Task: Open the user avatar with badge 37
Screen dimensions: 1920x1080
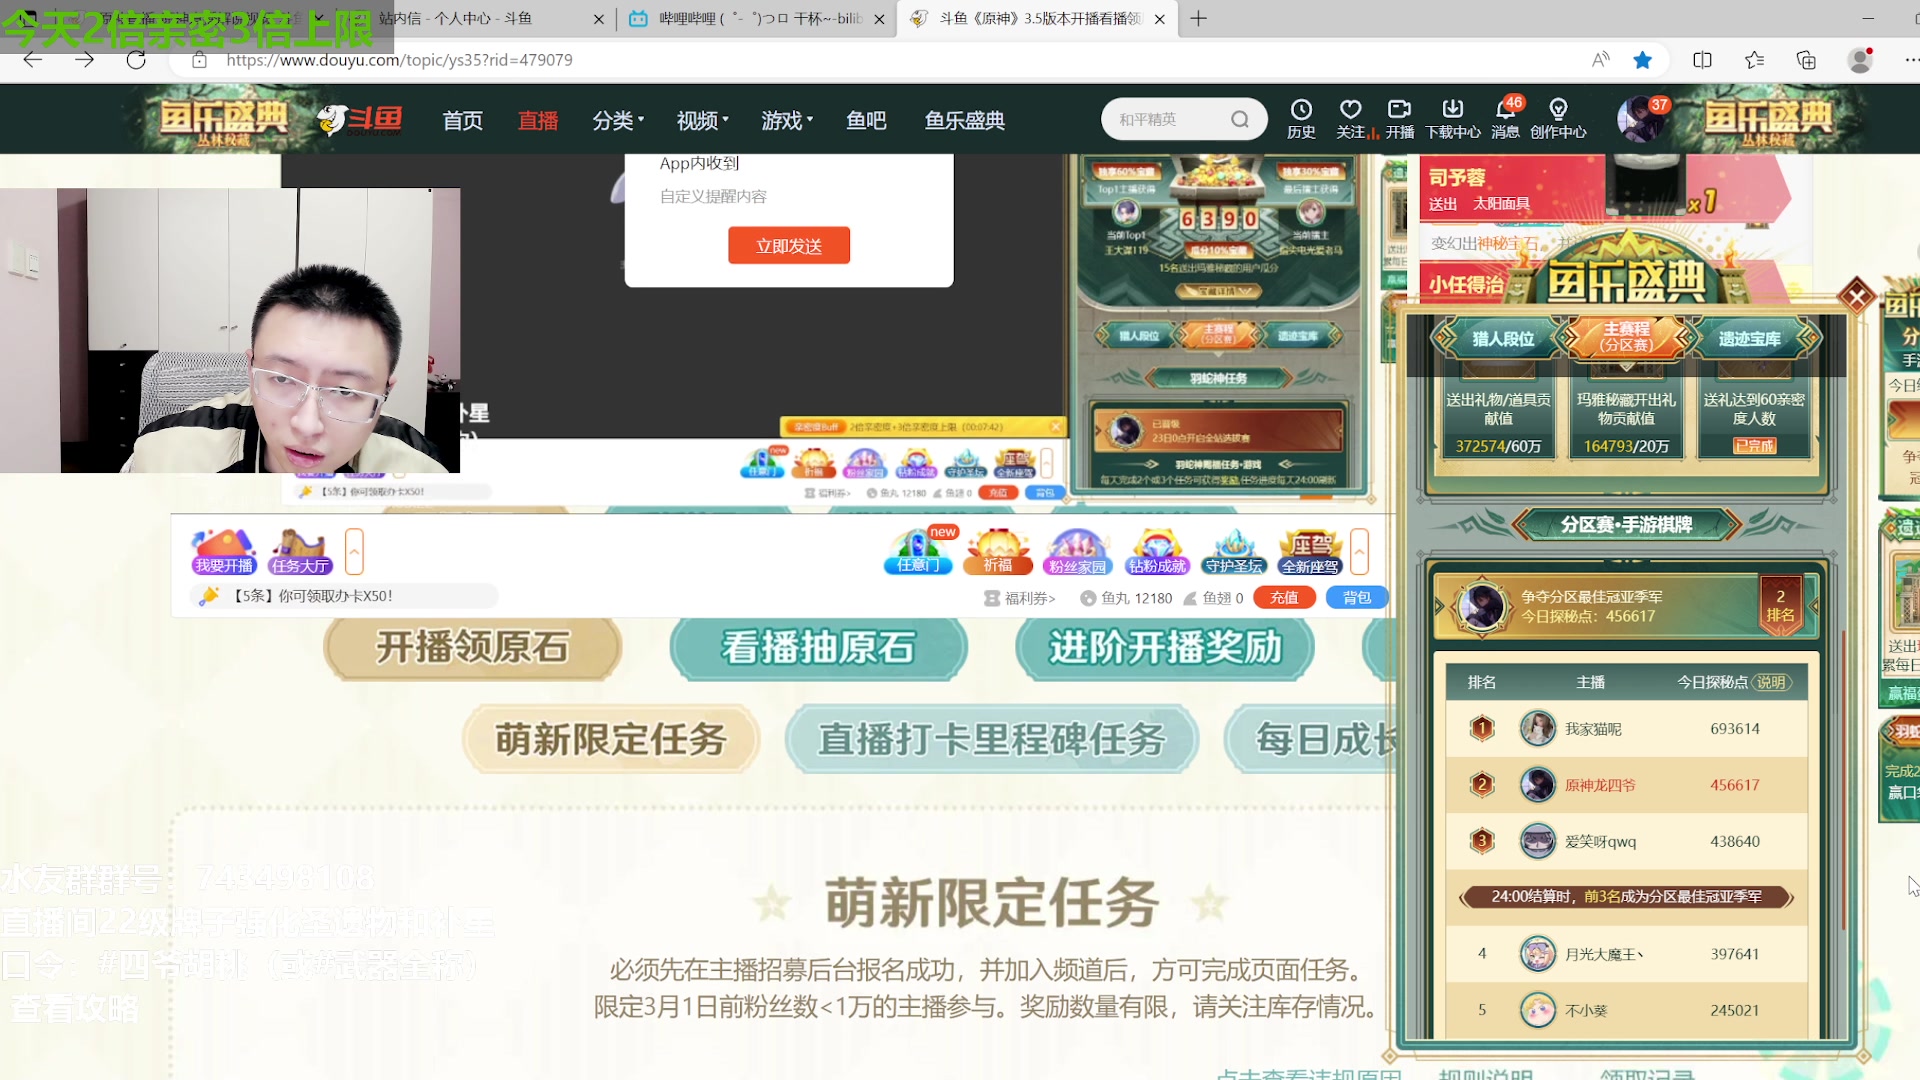Action: (x=1640, y=120)
